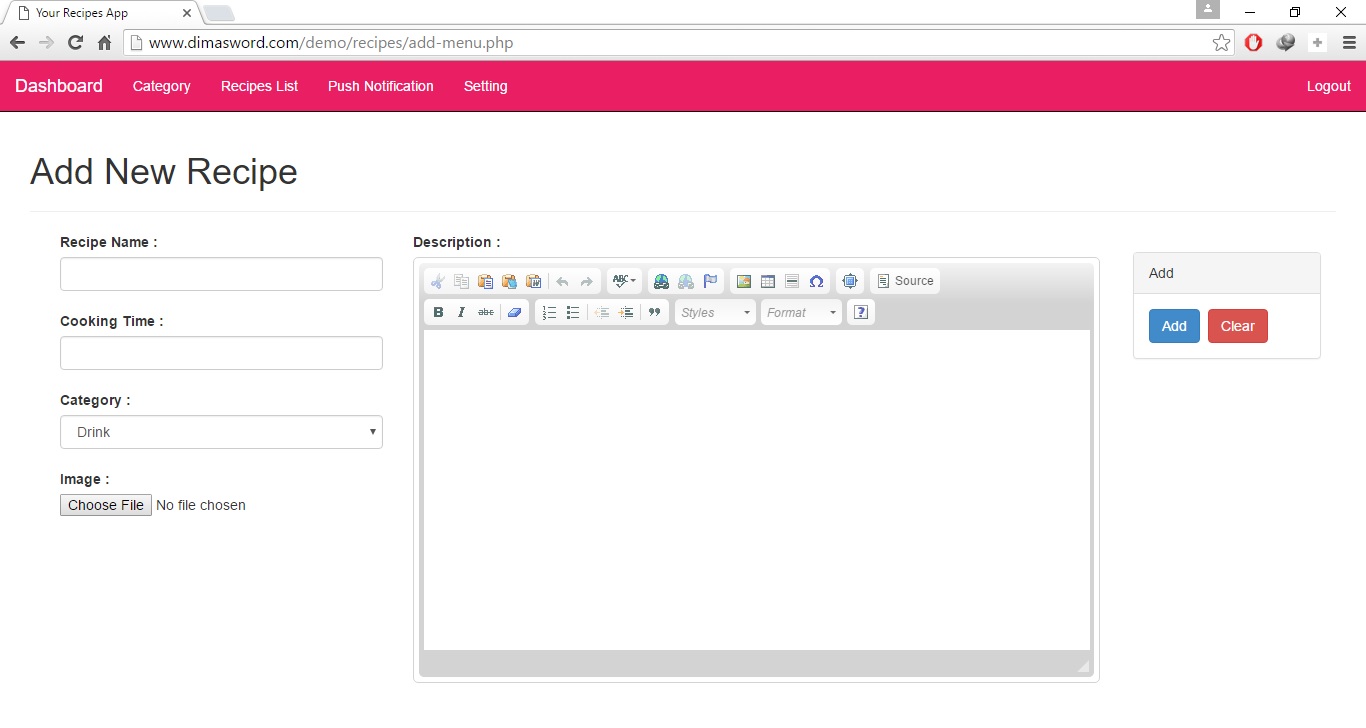Toggle italic text in the editor

pos(461,312)
